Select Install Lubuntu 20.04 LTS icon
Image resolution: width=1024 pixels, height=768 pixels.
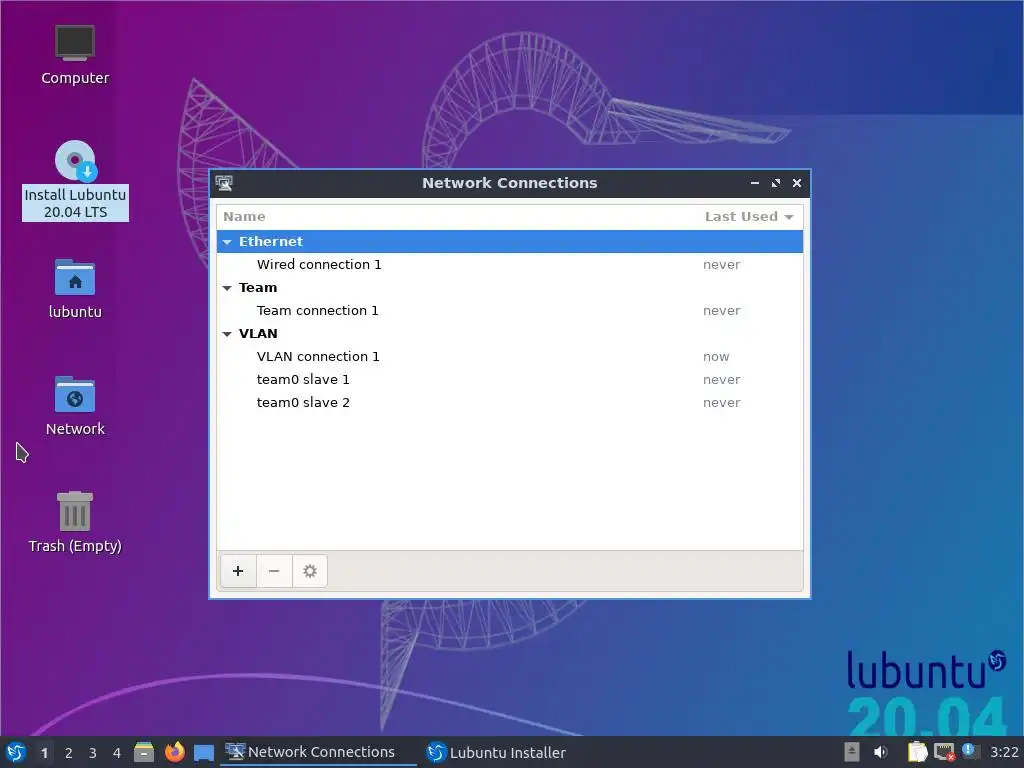coord(75,180)
